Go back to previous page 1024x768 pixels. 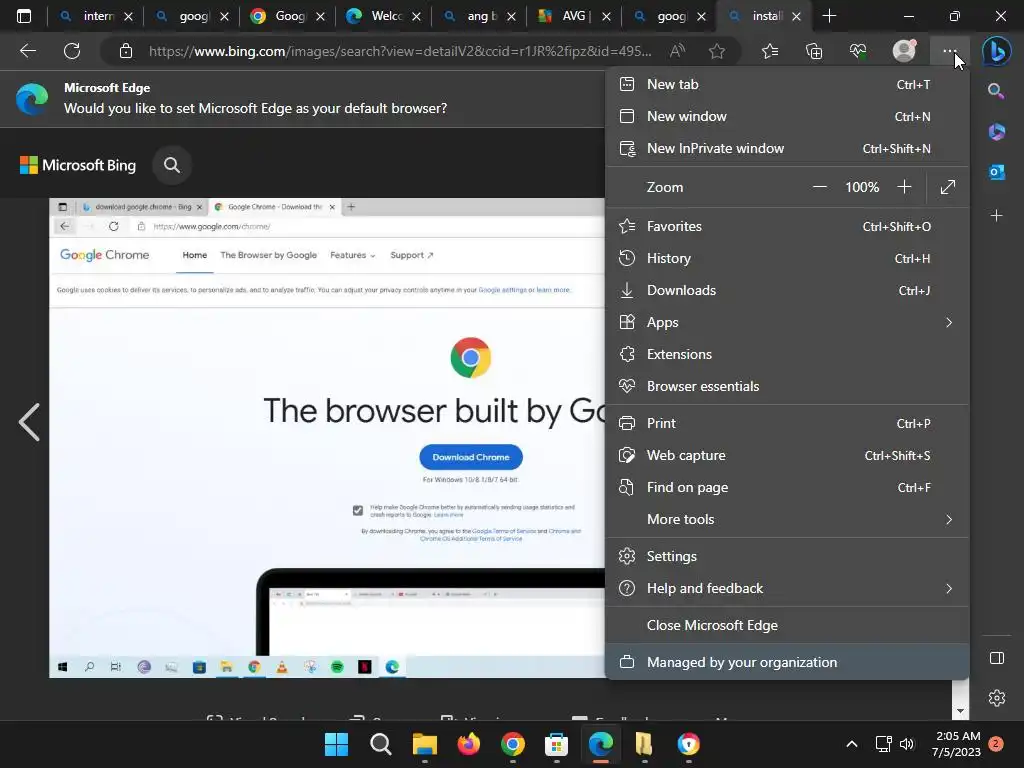tap(28, 51)
